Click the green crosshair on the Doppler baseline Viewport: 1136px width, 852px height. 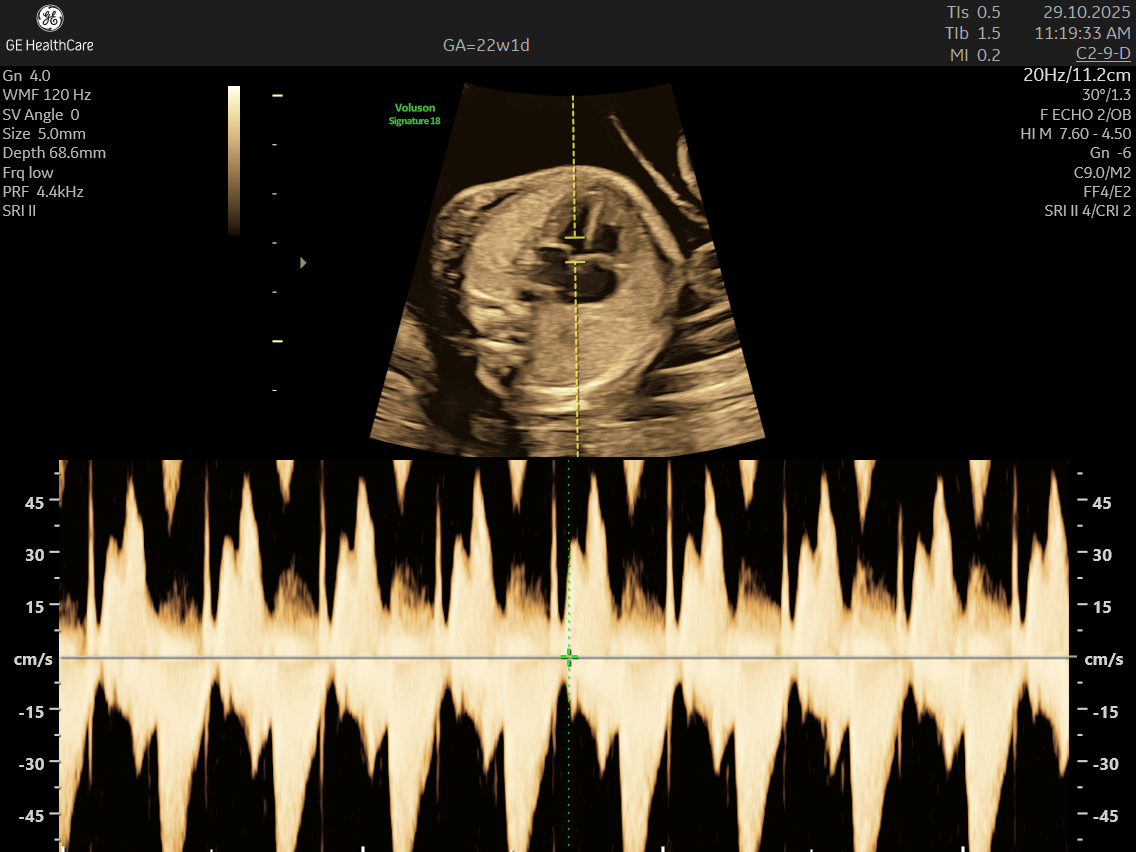[568, 657]
